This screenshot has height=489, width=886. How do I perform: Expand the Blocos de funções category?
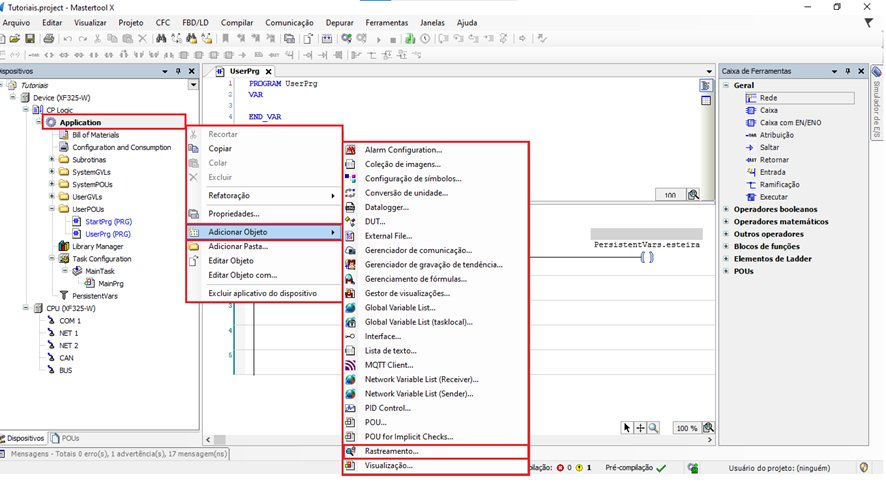726,246
